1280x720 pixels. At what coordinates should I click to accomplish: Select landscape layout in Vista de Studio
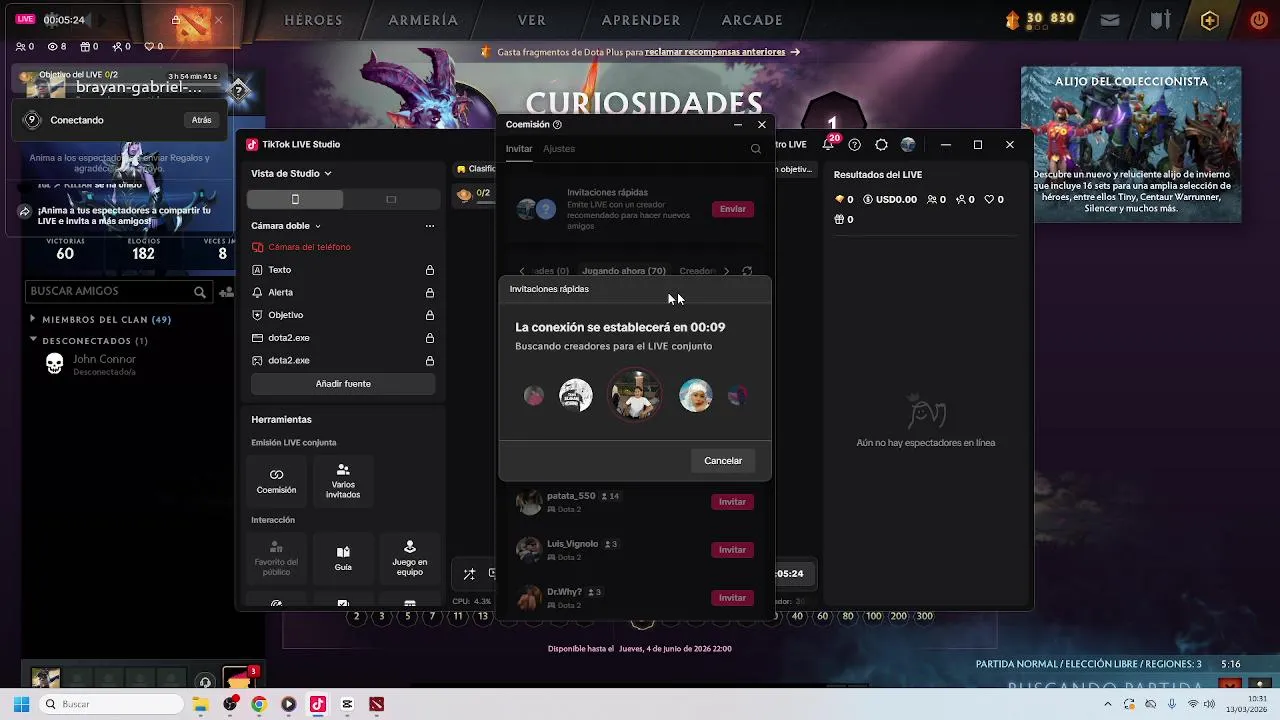click(391, 199)
